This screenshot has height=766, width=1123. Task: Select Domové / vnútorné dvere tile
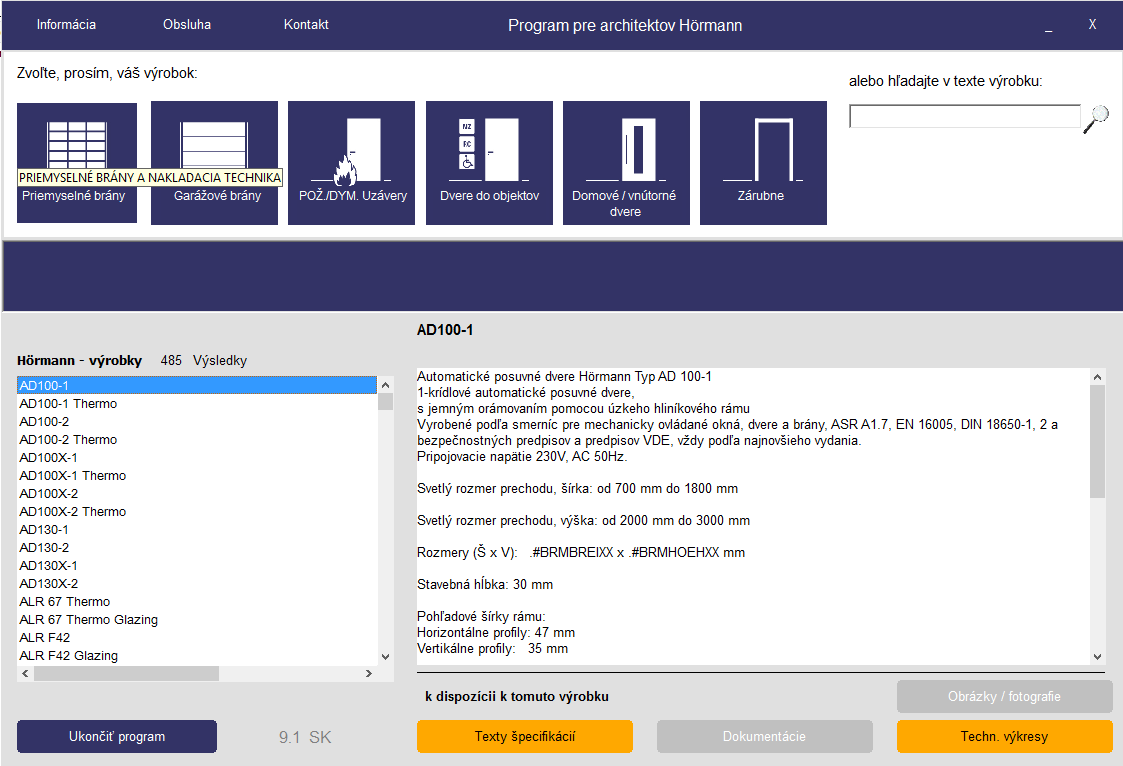626,162
